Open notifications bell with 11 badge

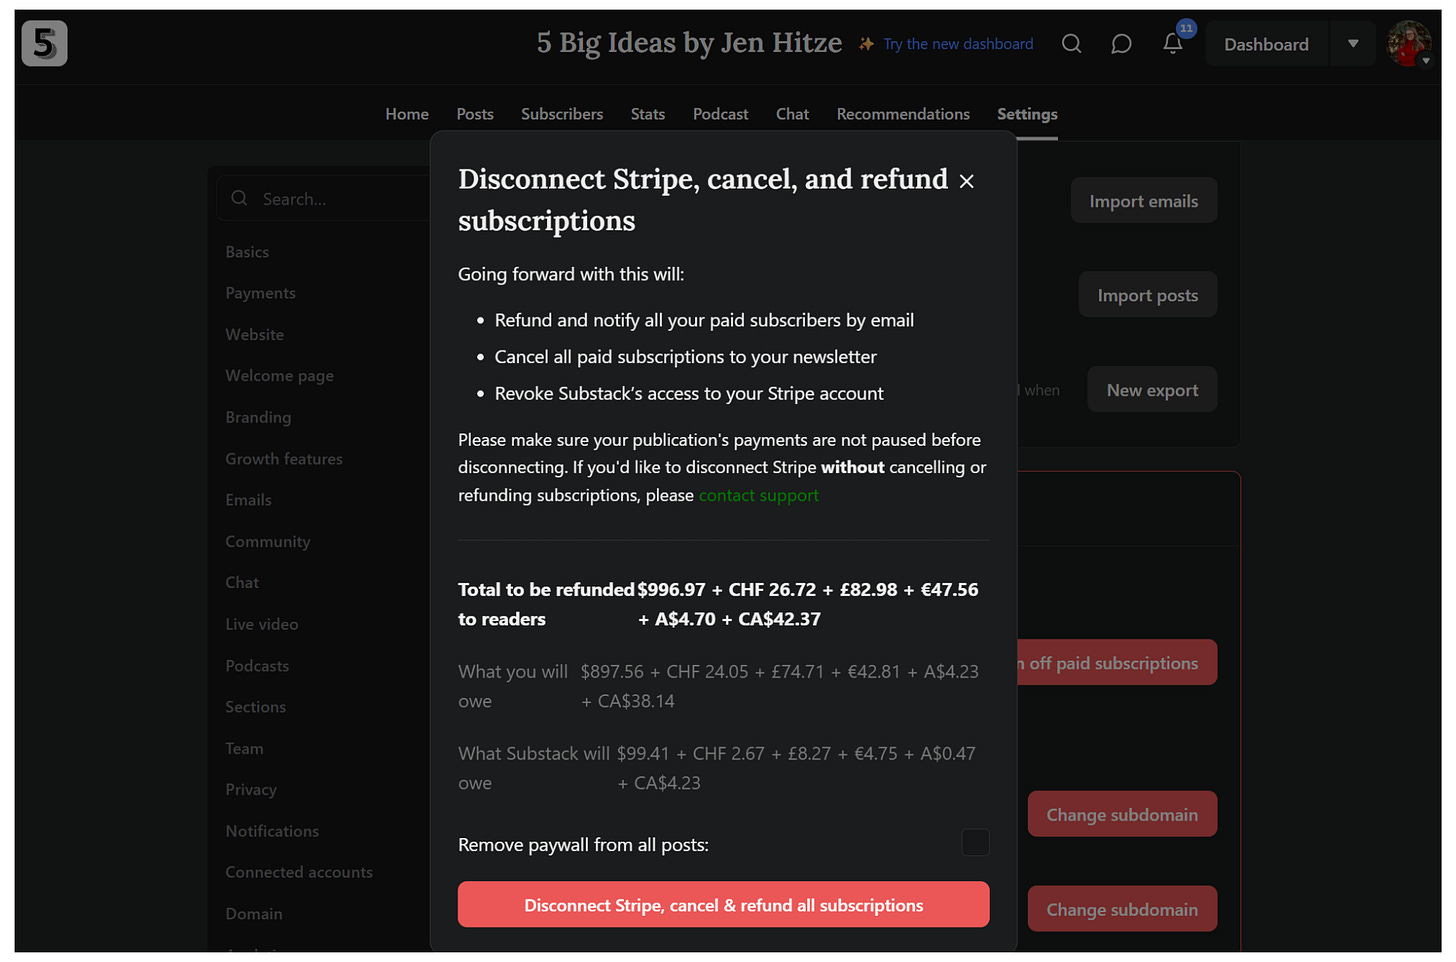pyautogui.click(x=1173, y=44)
